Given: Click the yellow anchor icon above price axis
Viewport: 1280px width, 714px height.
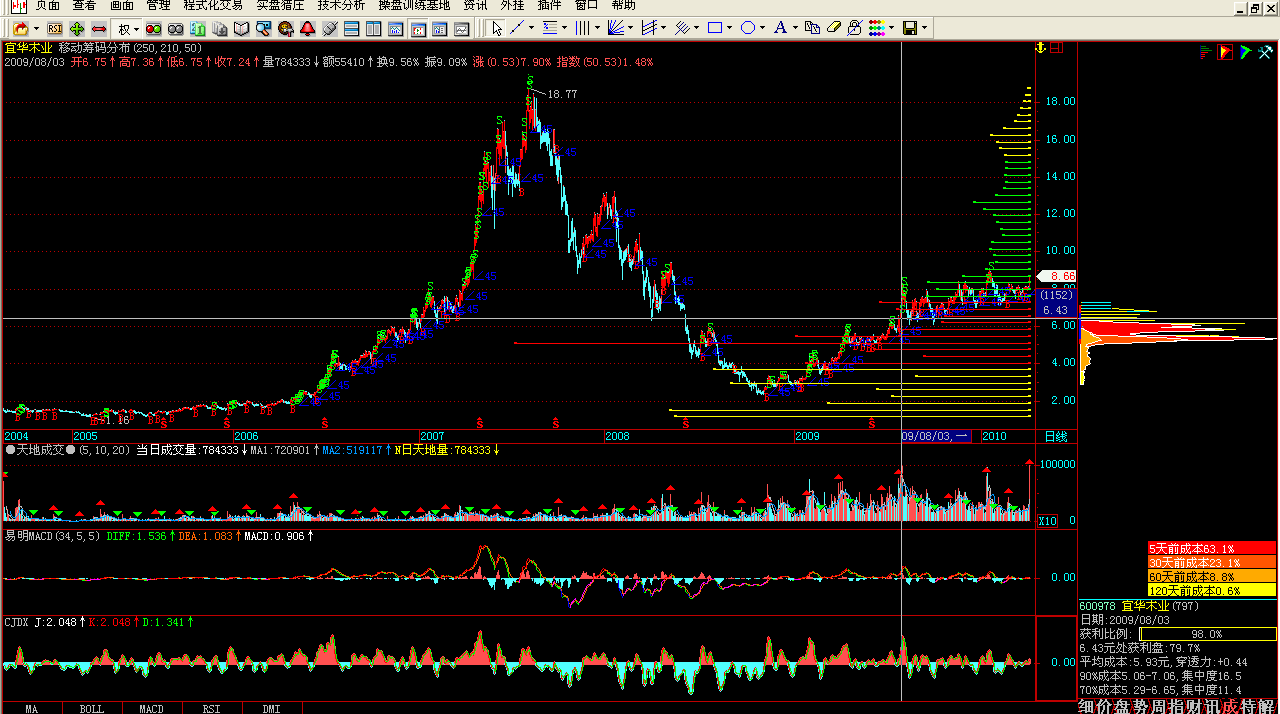Looking at the screenshot, I should point(1040,47).
